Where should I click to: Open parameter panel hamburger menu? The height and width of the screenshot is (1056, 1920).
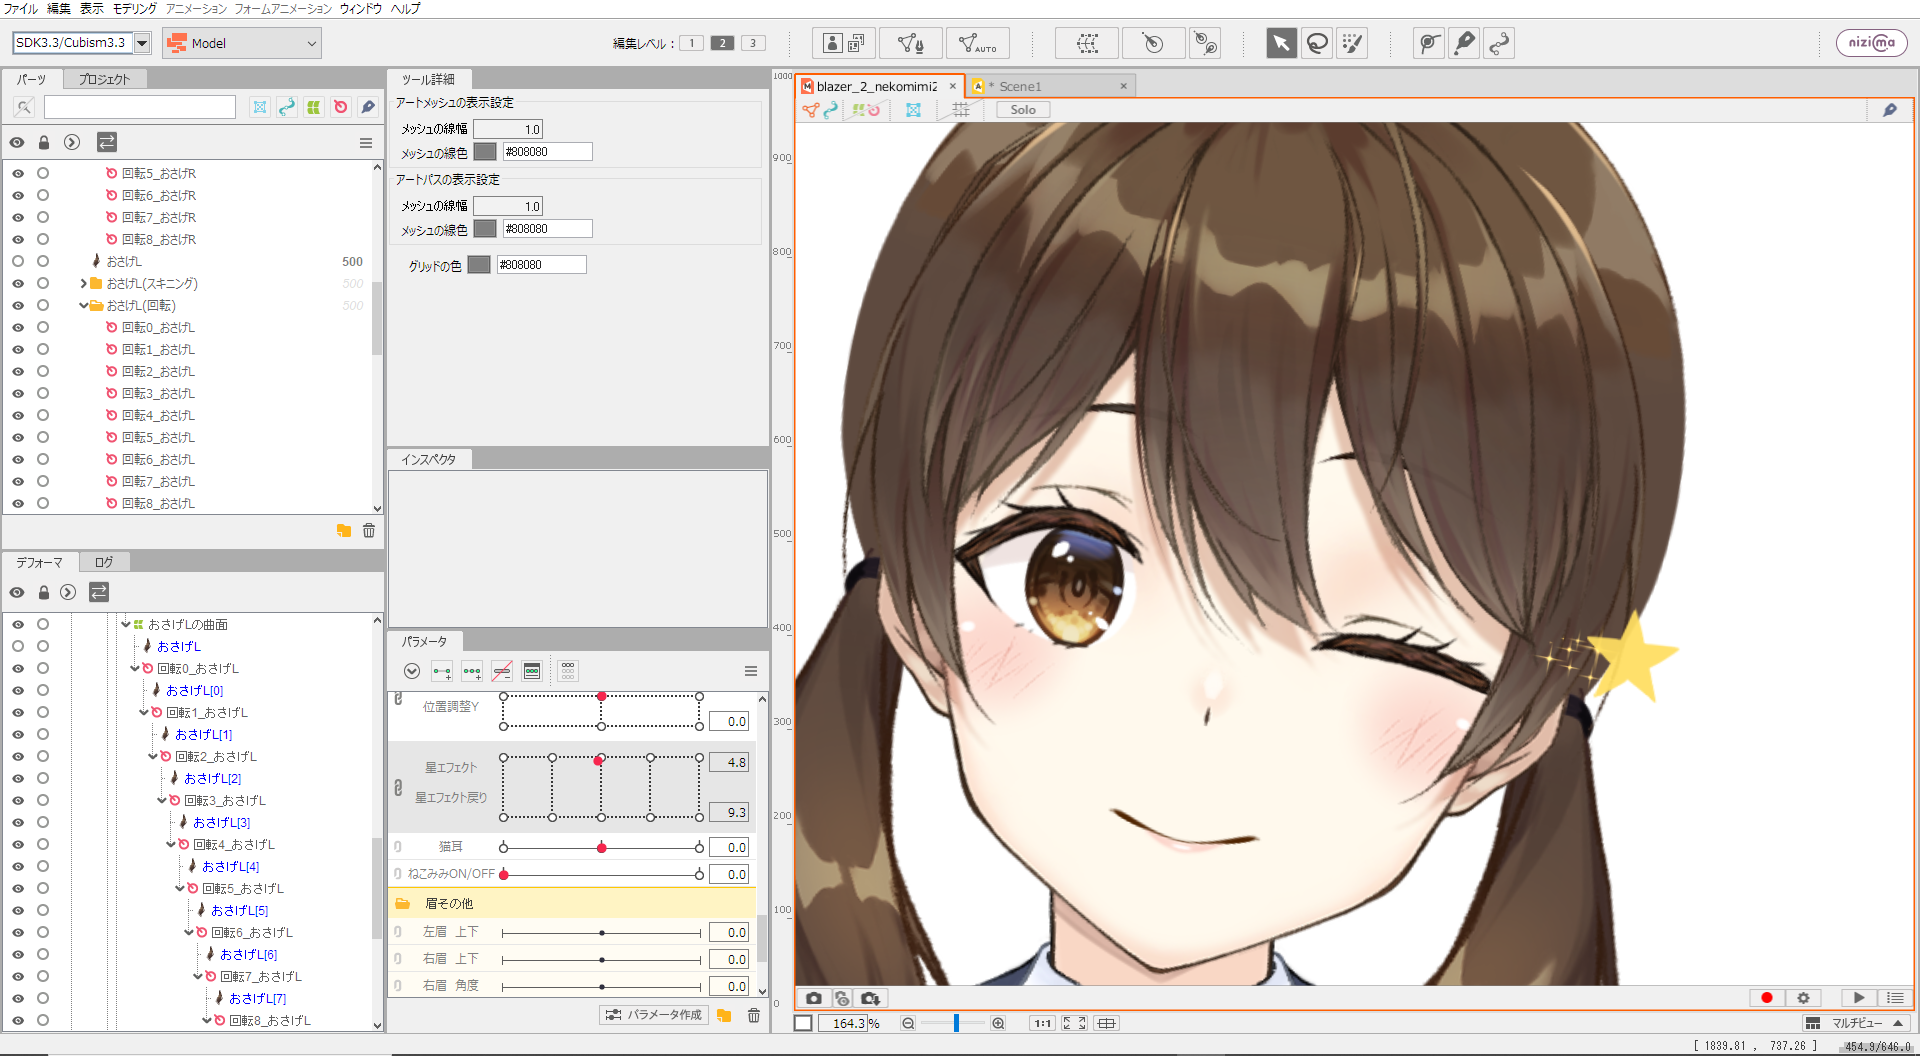[751, 671]
